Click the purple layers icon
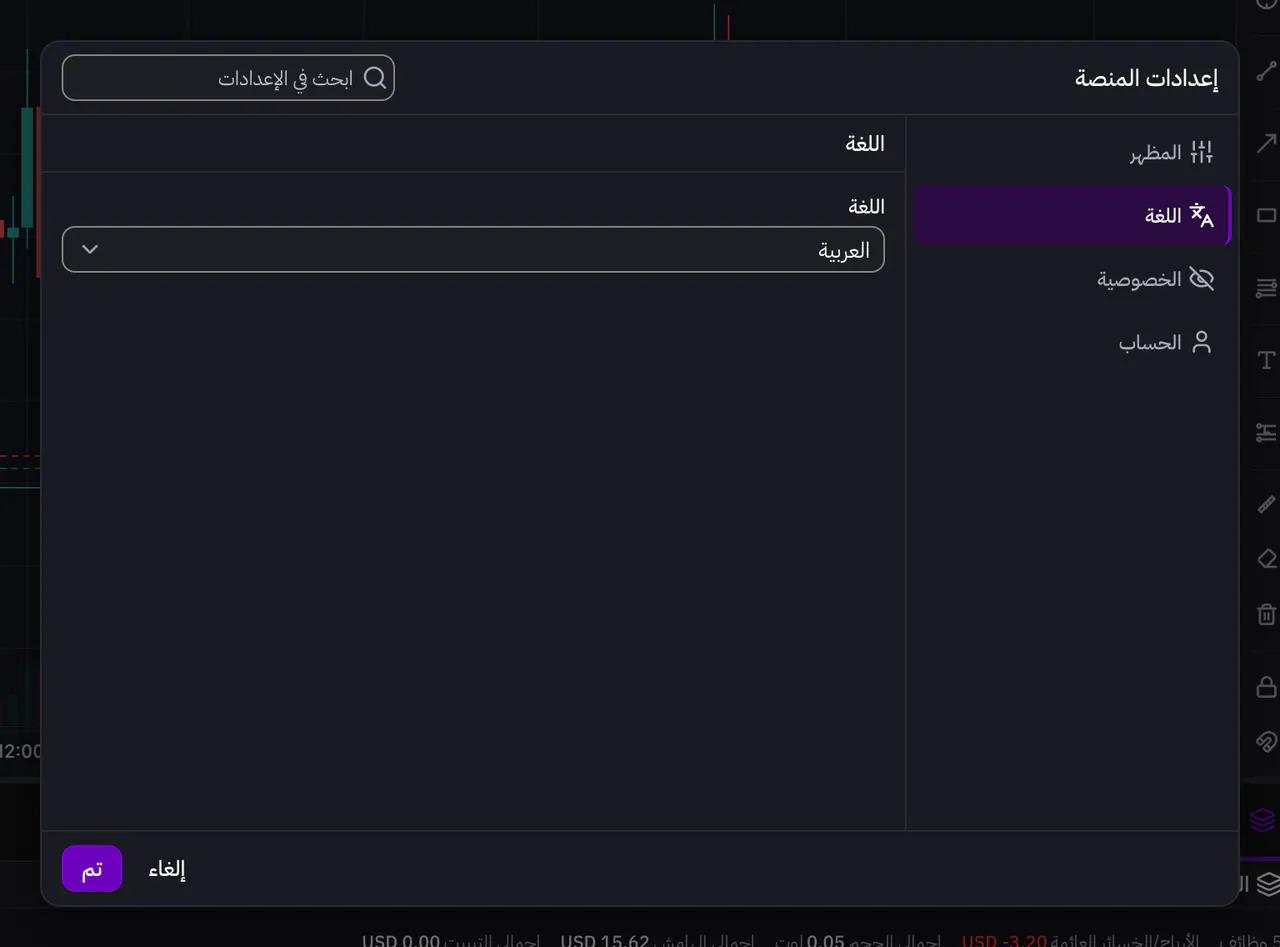The height and width of the screenshot is (947, 1280). (1263, 820)
